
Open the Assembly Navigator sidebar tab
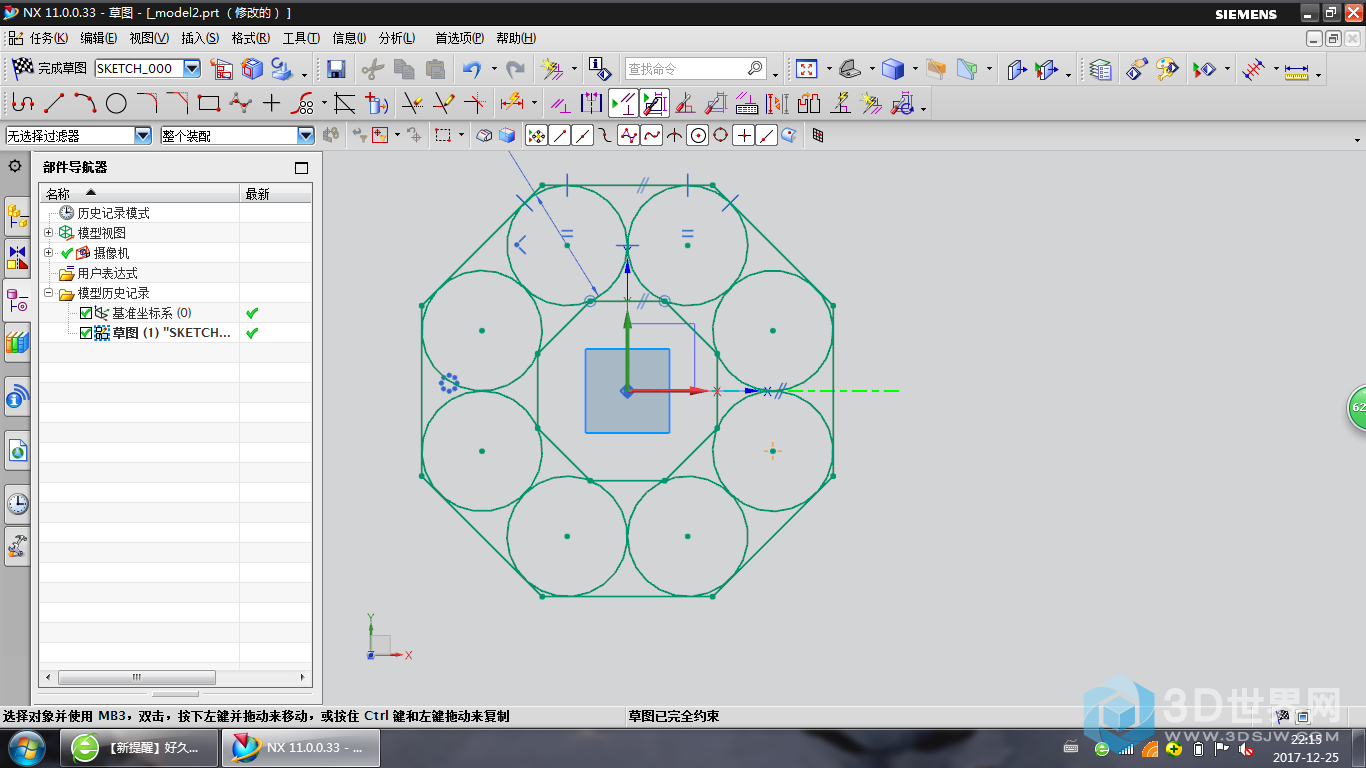click(18, 214)
